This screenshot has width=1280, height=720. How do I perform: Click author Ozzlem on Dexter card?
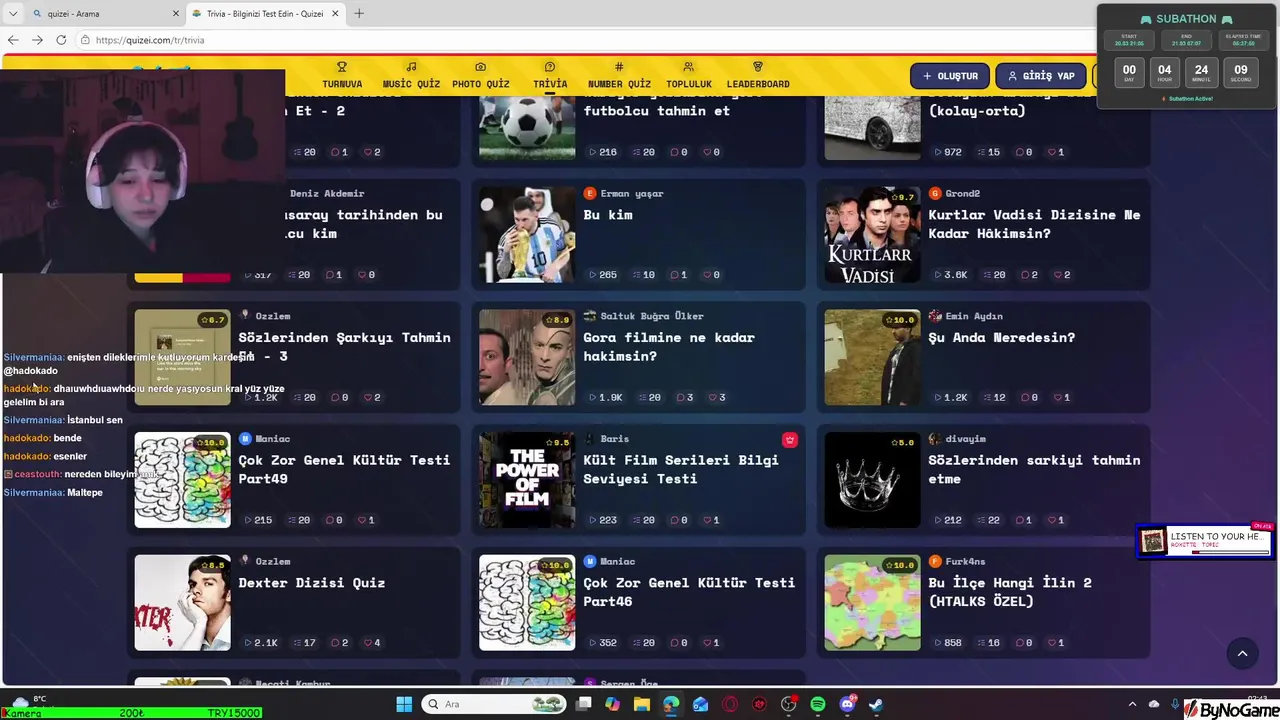click(x=273, y=561)
